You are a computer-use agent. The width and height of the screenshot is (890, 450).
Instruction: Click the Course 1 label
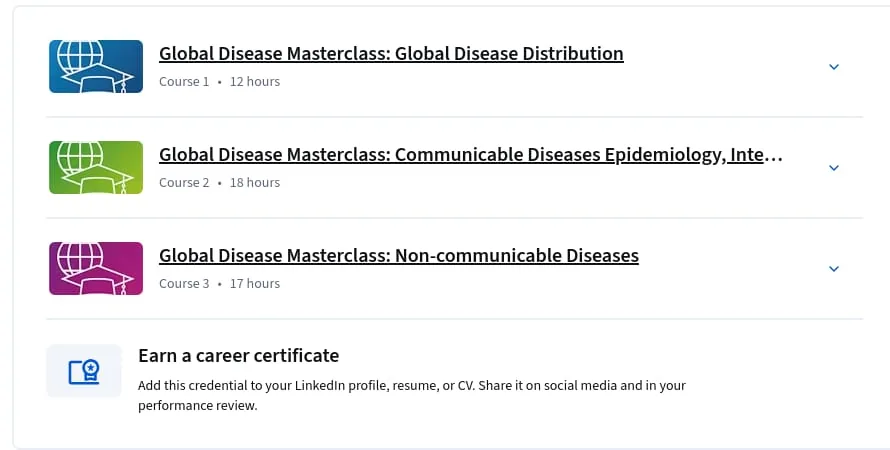pyautogui.click(x=184, y=82)
